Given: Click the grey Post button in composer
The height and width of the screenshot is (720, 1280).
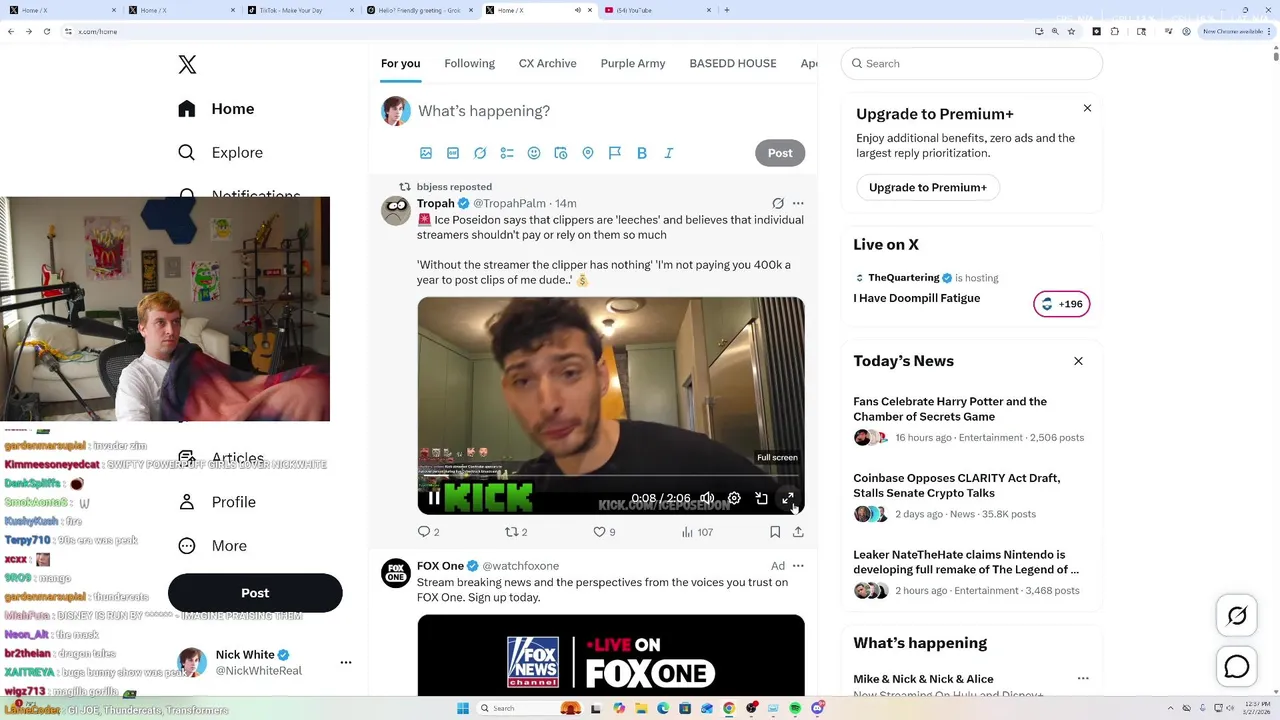Looking at the screenshot, I should pyautogui.click(x=780, y=153).
